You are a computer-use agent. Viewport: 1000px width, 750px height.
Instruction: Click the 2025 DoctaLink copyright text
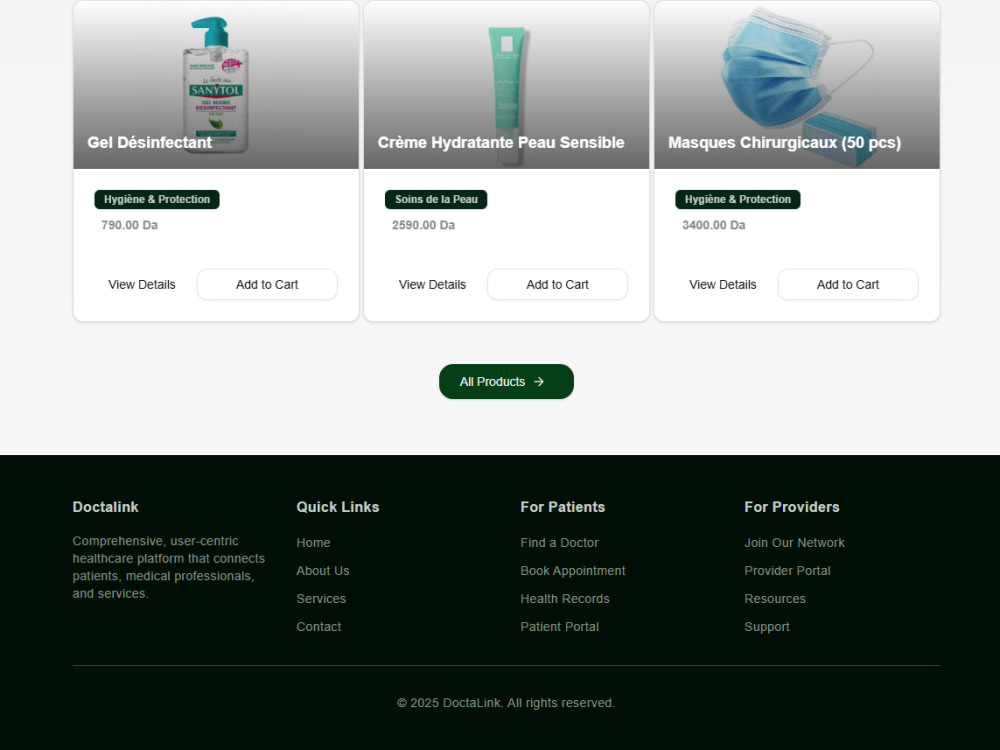(506, 703)
